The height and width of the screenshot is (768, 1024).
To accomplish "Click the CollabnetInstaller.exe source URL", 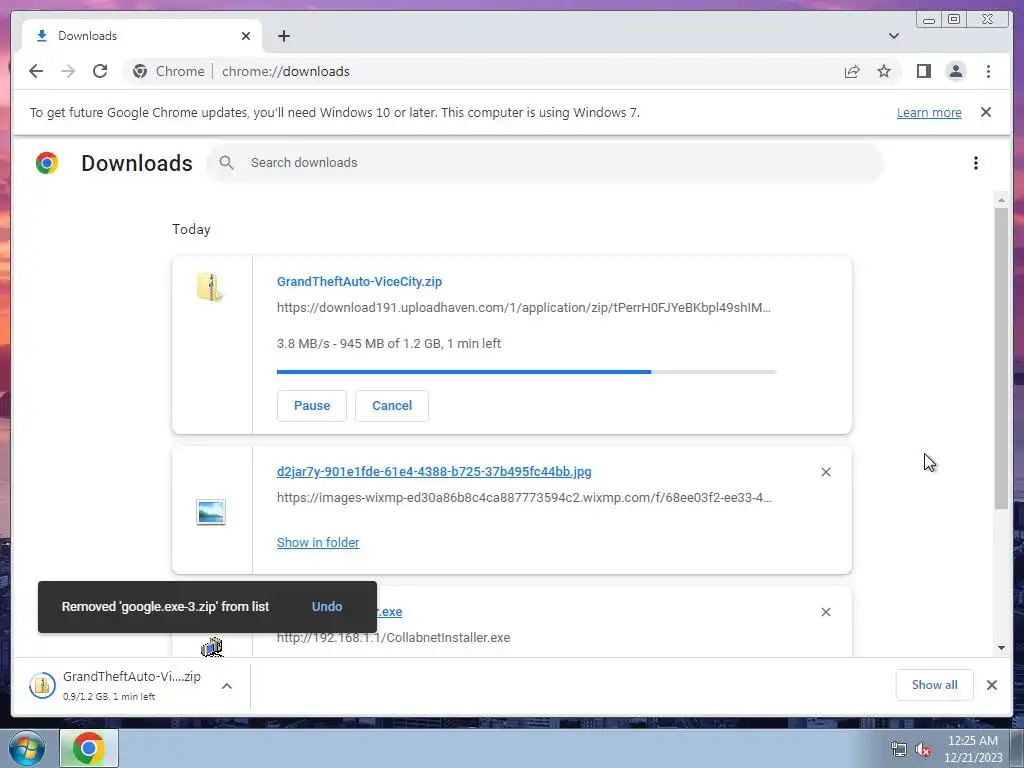I will [x=393, y=637].
